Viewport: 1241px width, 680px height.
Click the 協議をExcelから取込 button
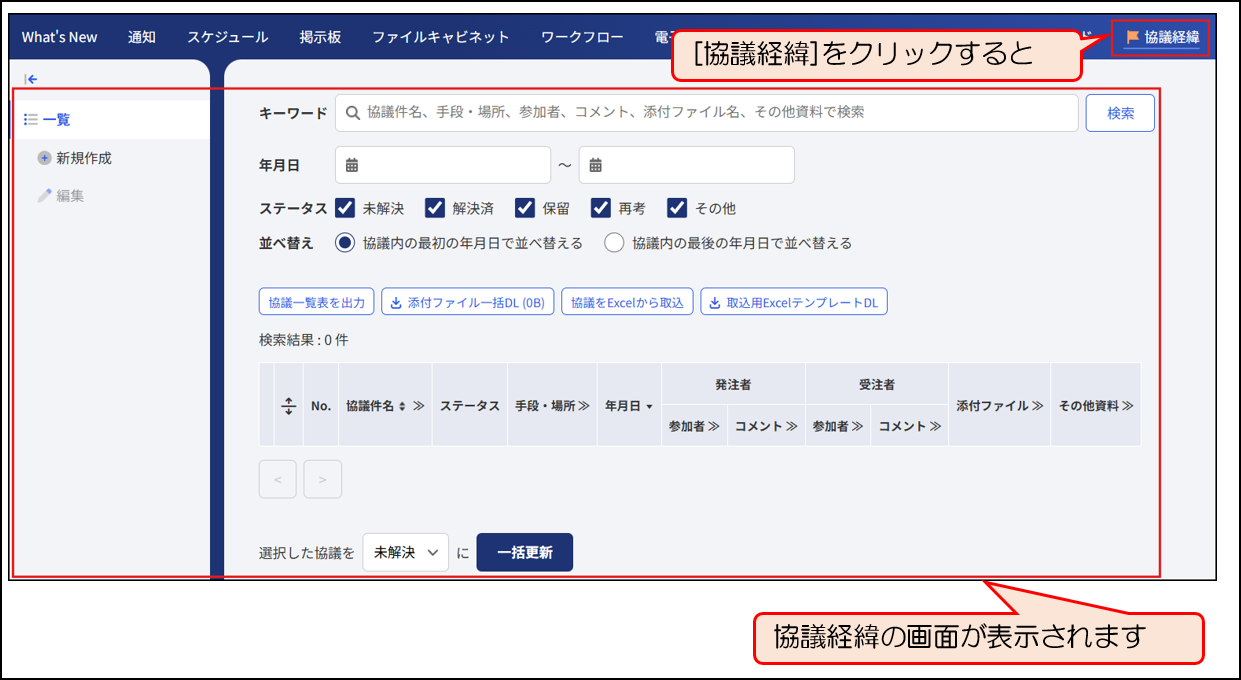click(x=627, y=302)
